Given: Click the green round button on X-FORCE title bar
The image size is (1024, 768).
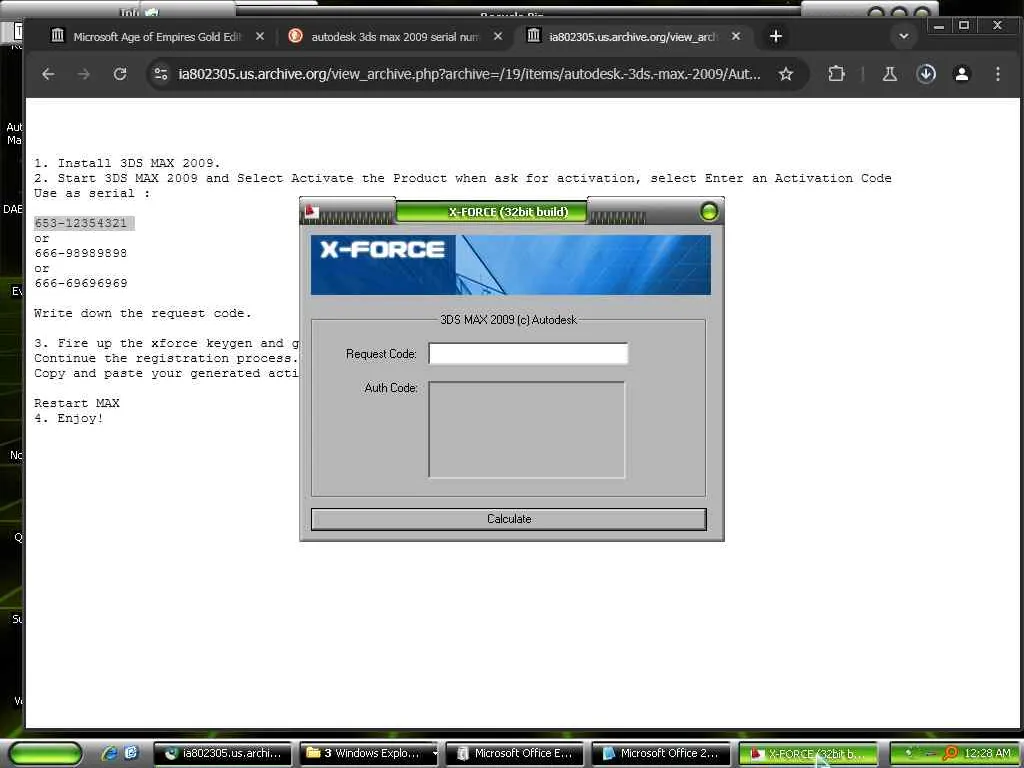Looking at the screenshot, I should (709, 211).
